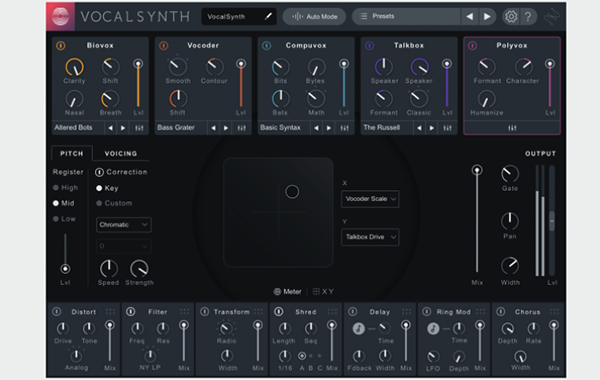Load next global preset arrow
The image size is (600, 380).
pos(487,16)
